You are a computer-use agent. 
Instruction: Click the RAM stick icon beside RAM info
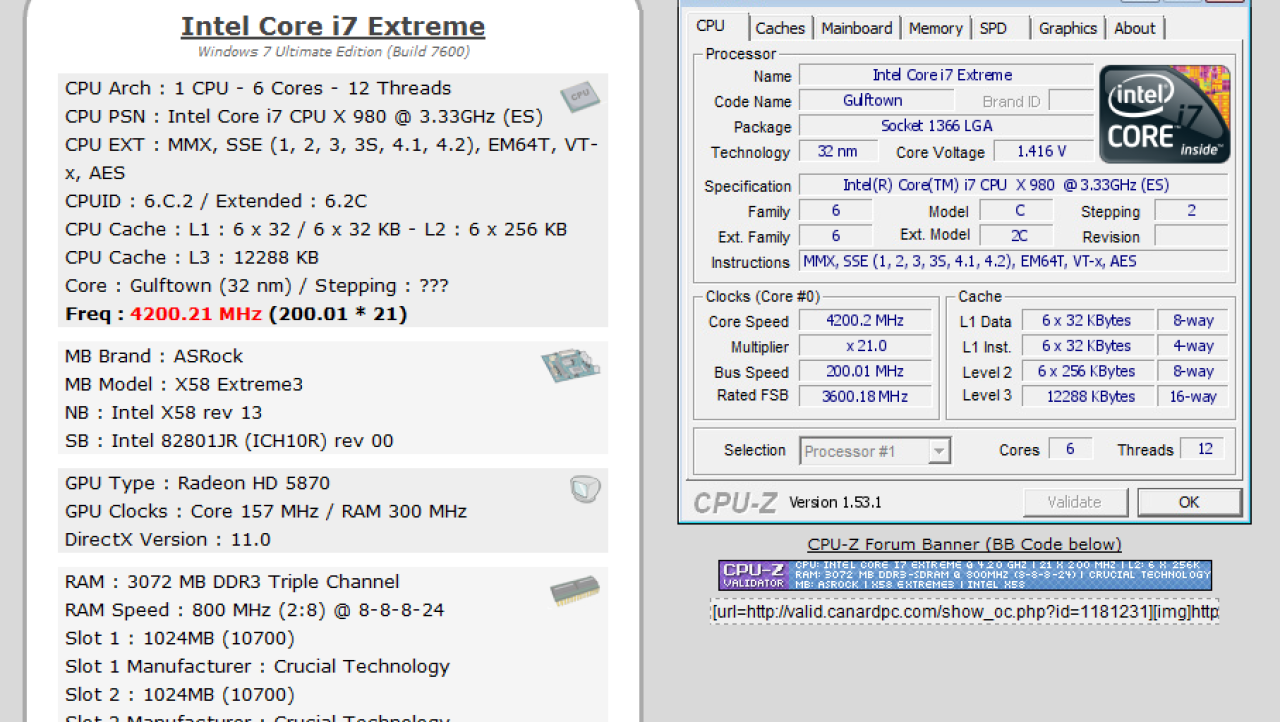coord(575,591)
